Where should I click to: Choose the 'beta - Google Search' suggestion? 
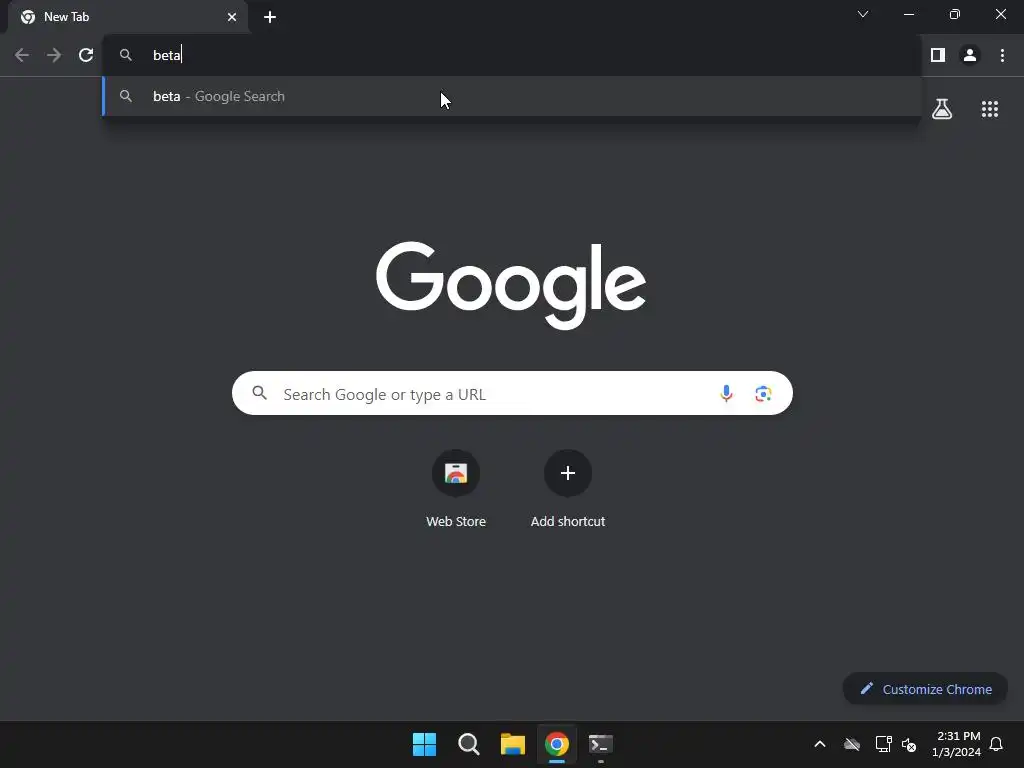coord(512,97)
